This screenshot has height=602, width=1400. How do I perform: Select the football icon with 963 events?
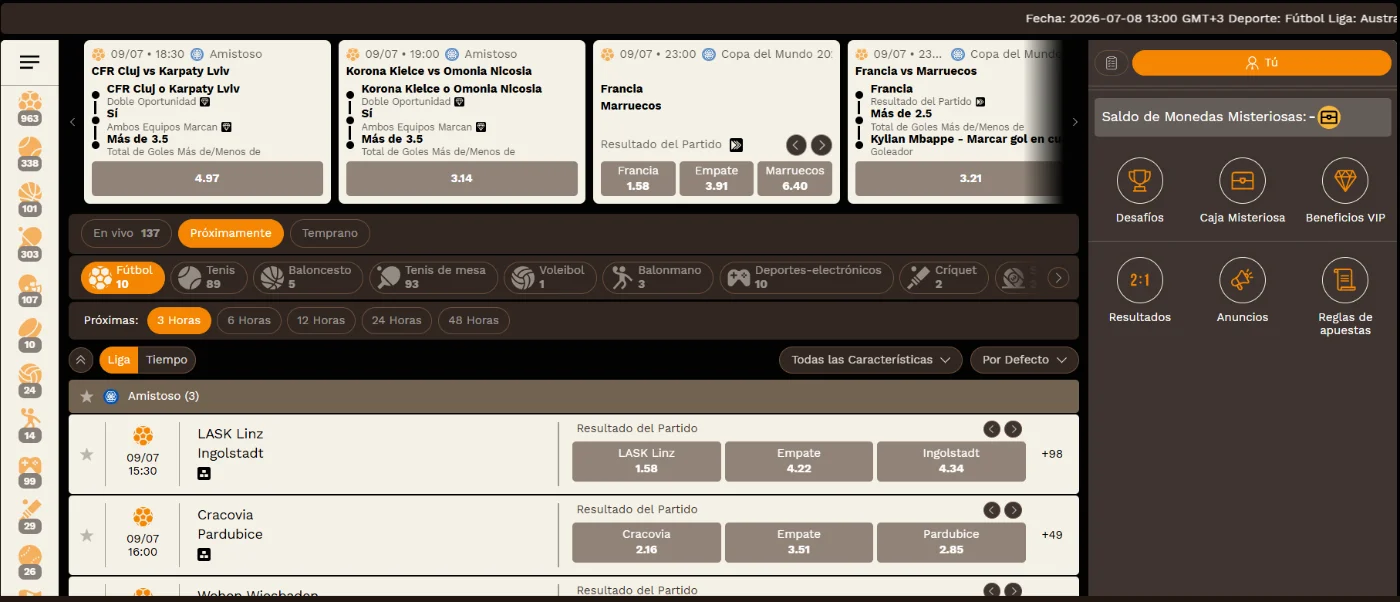[30, 108]
